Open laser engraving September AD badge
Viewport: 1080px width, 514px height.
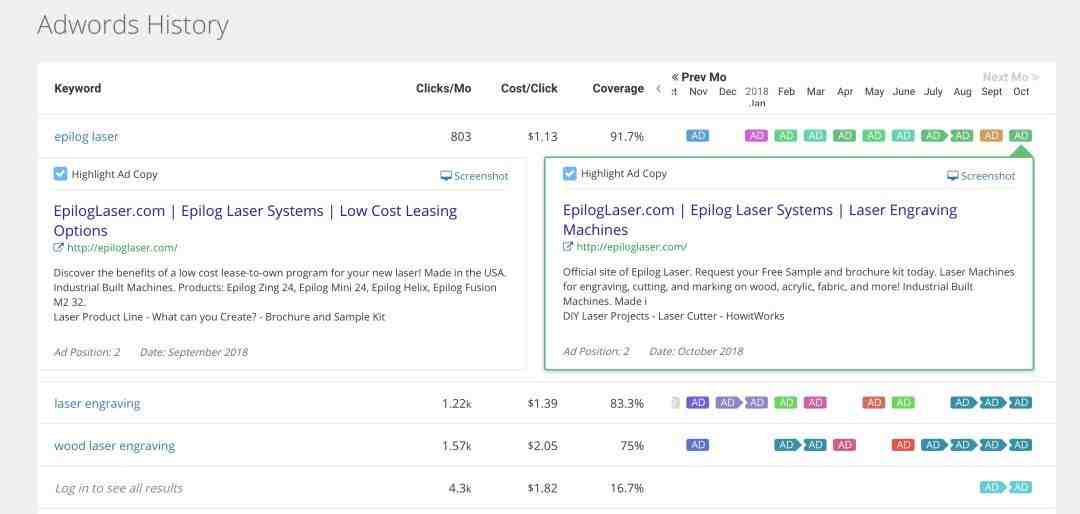pos(994,402)
